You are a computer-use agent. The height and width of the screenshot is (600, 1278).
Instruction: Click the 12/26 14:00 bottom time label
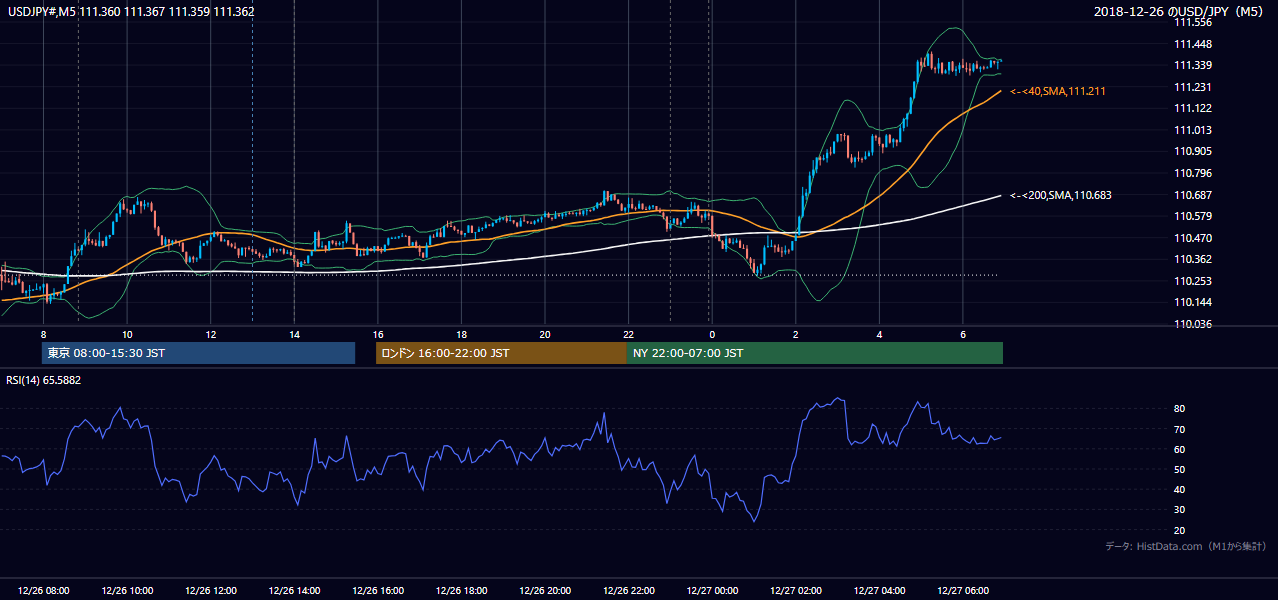click(294, 591)
